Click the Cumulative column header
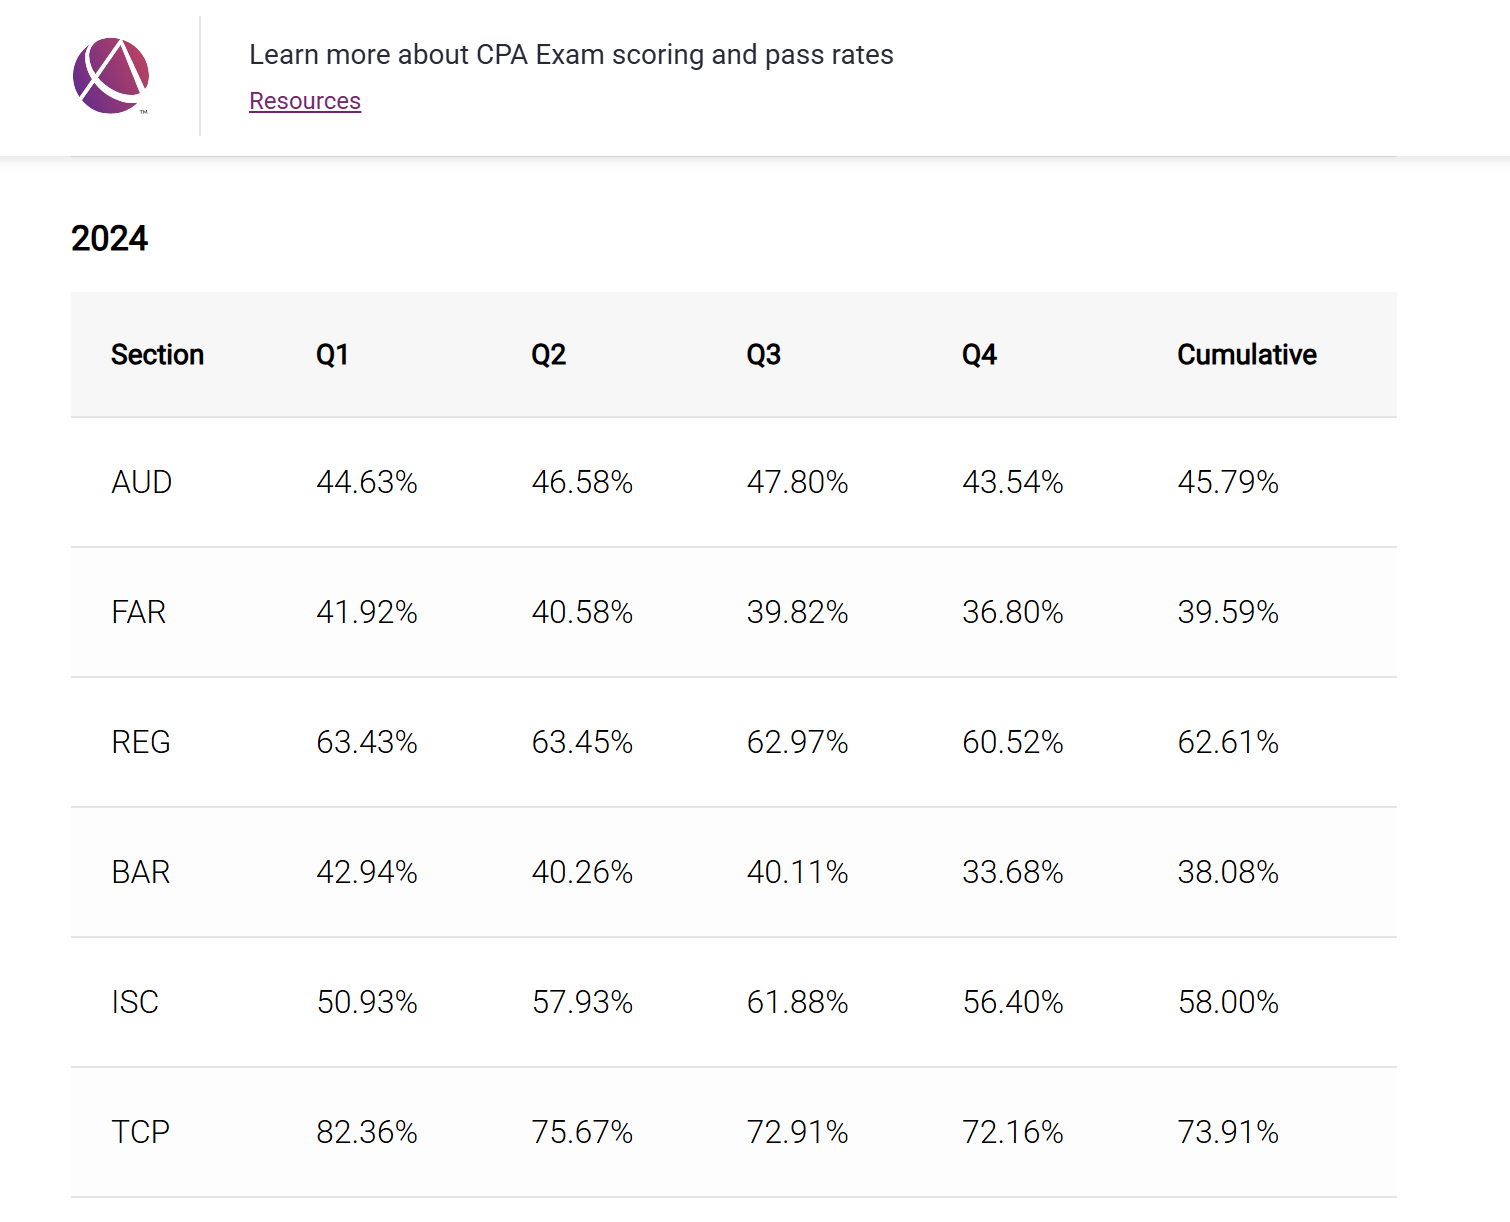1510x1222 pixels. (x=1246, y=355)
